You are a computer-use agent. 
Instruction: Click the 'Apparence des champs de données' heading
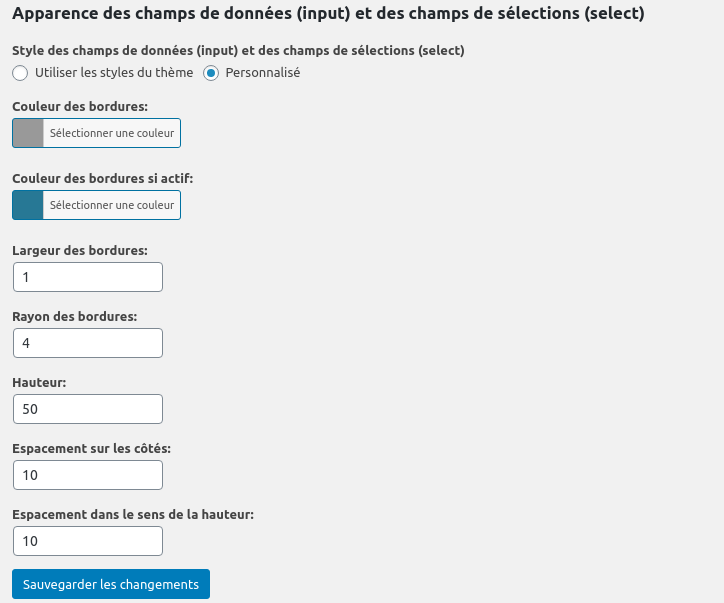click(x=328, y=15)
